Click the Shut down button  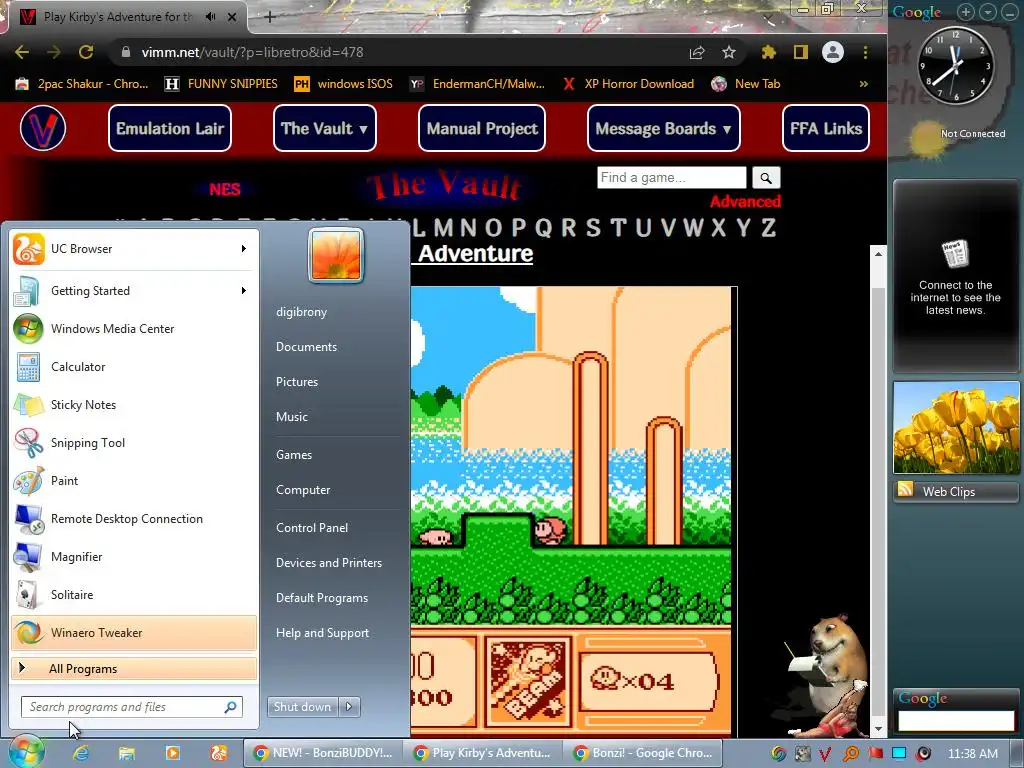point(303,707)
